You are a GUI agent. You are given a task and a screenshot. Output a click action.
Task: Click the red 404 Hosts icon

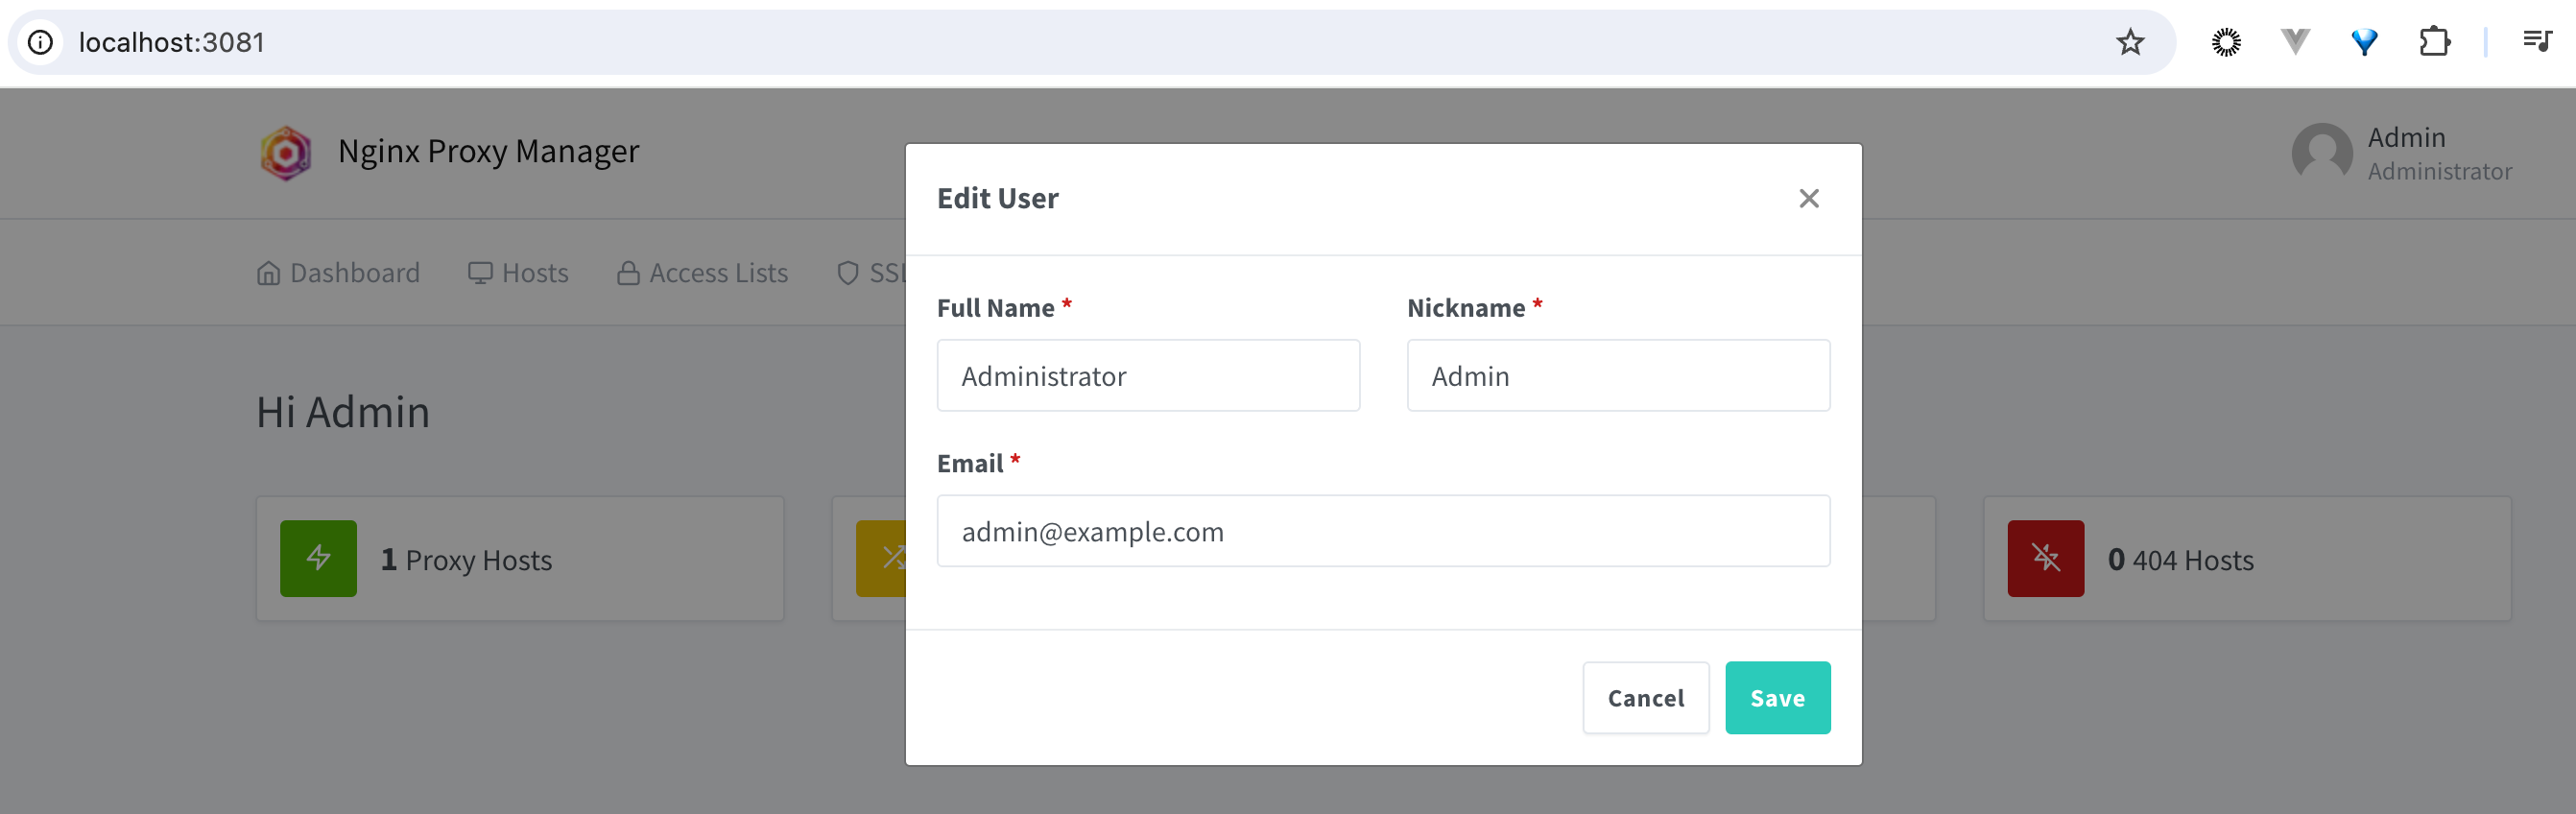2046,558
